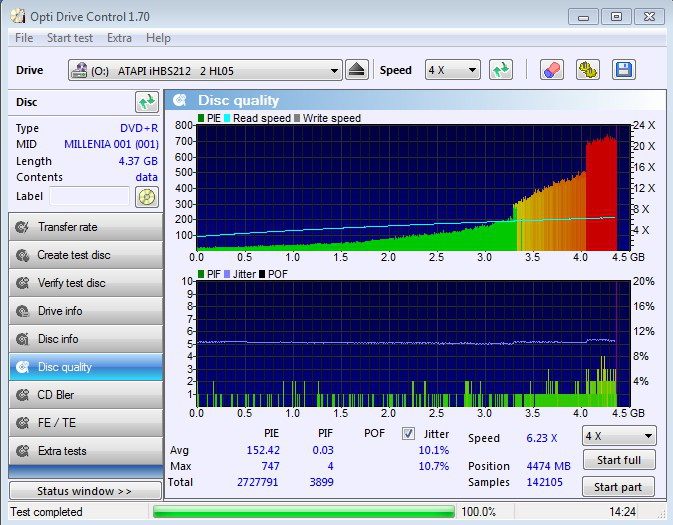This screenshot has width=673, height=525.
Task: Open the Drive info page
Action: (x=86, y=311)
